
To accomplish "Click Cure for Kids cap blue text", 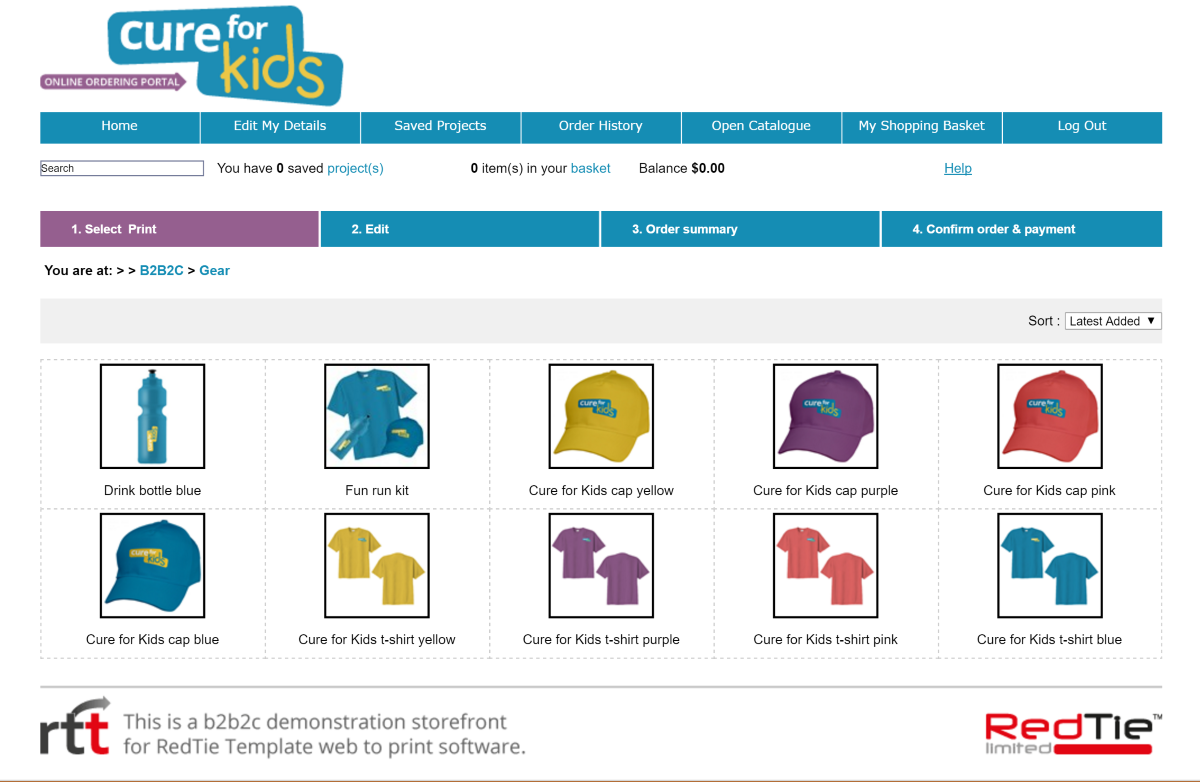I will 153,639.
